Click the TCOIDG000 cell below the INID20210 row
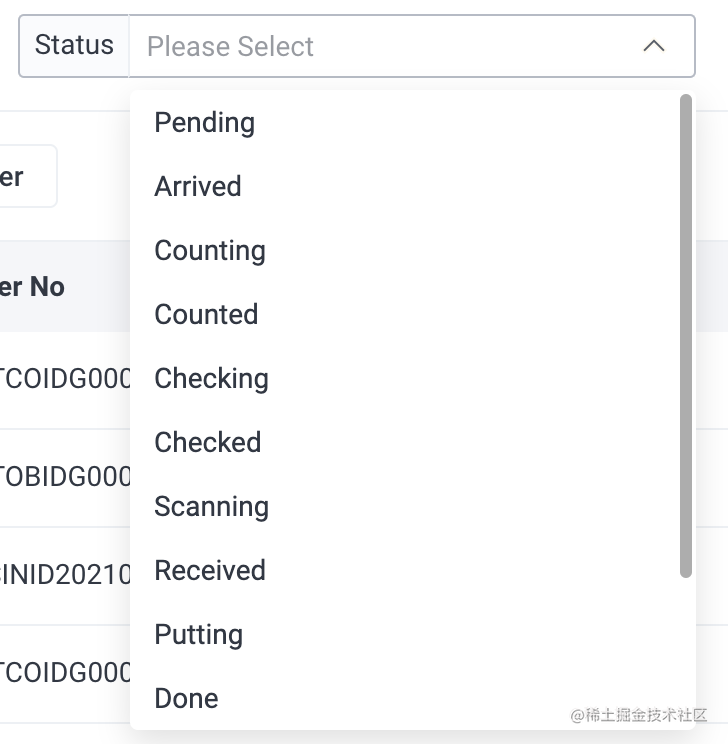 65,673
